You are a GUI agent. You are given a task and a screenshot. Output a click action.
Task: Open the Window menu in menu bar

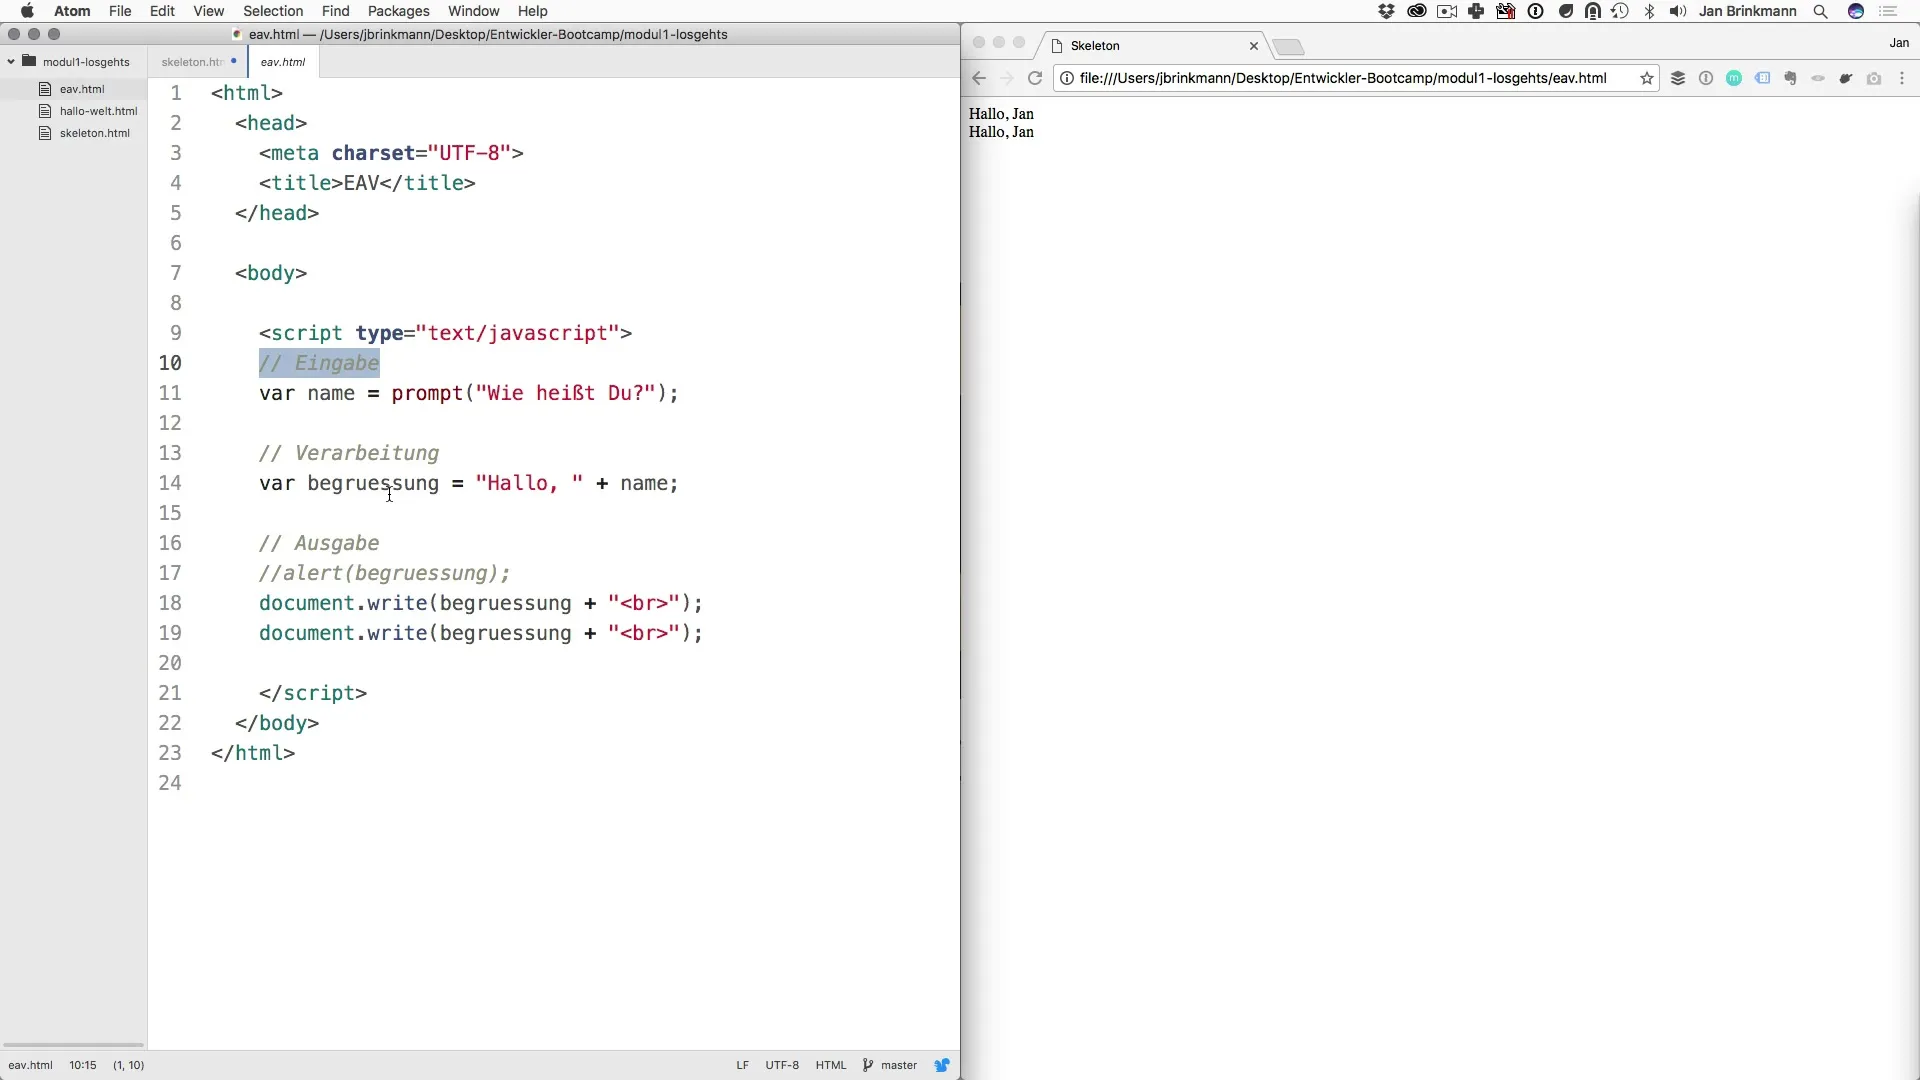(474, 11)
